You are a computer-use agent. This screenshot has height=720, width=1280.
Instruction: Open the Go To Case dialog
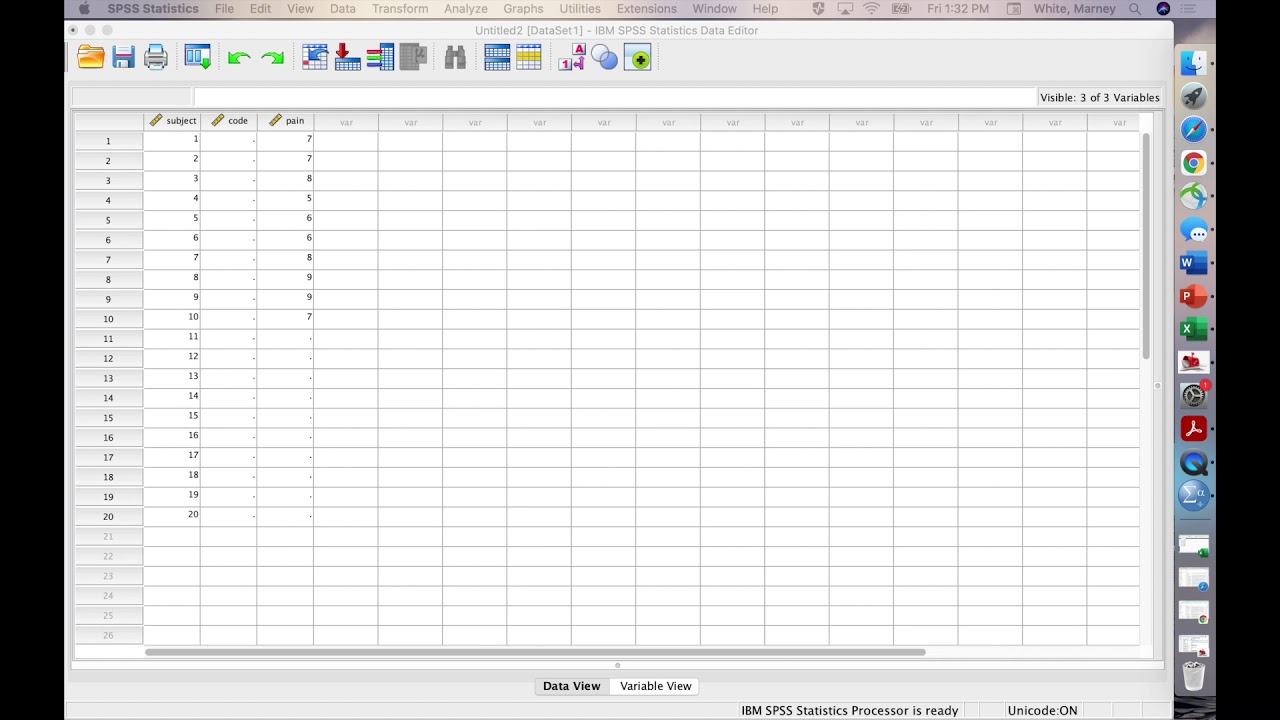[x=315, y=57]
